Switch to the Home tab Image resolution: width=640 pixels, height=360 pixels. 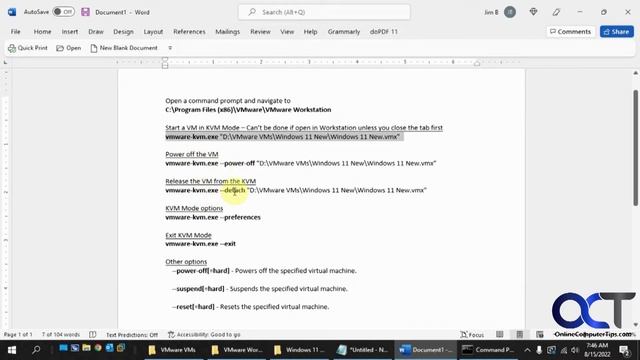pyautogui.click(x=42, y=31)
